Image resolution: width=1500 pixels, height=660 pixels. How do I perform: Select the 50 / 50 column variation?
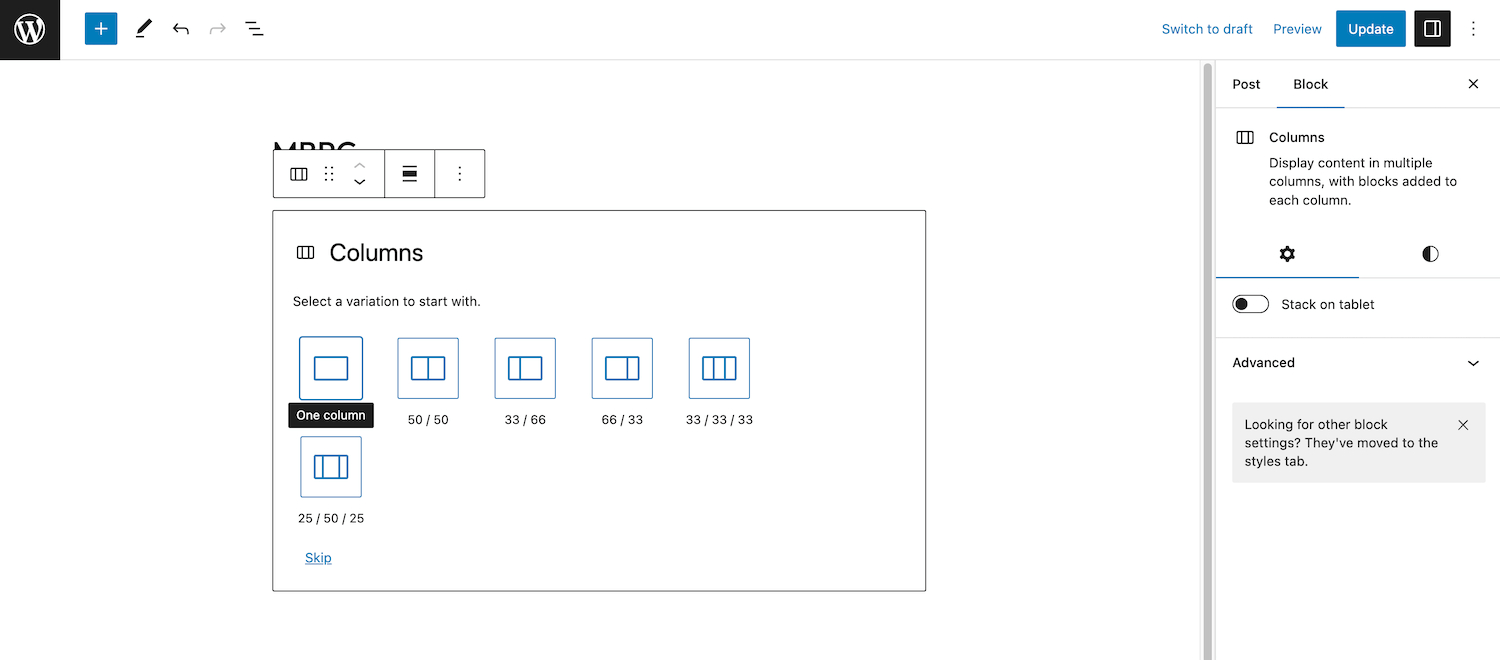coord(427,367)
